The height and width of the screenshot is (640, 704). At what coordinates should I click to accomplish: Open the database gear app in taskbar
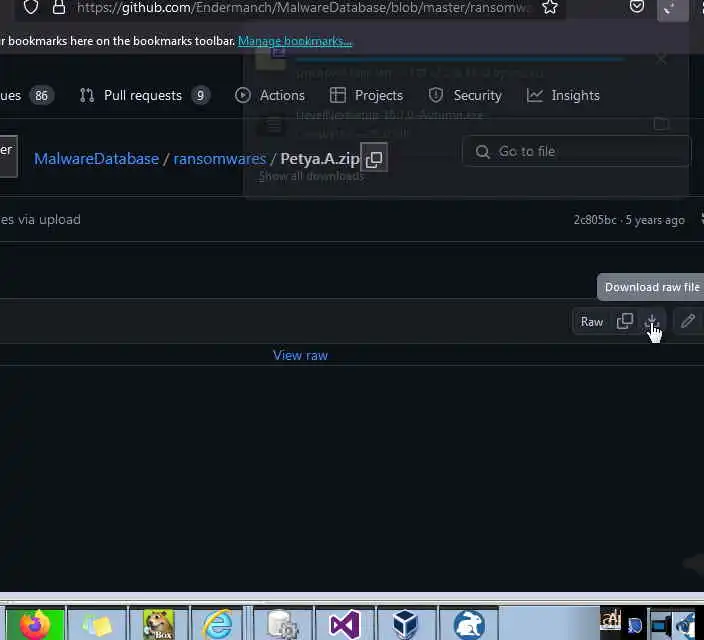coord(283,625)
